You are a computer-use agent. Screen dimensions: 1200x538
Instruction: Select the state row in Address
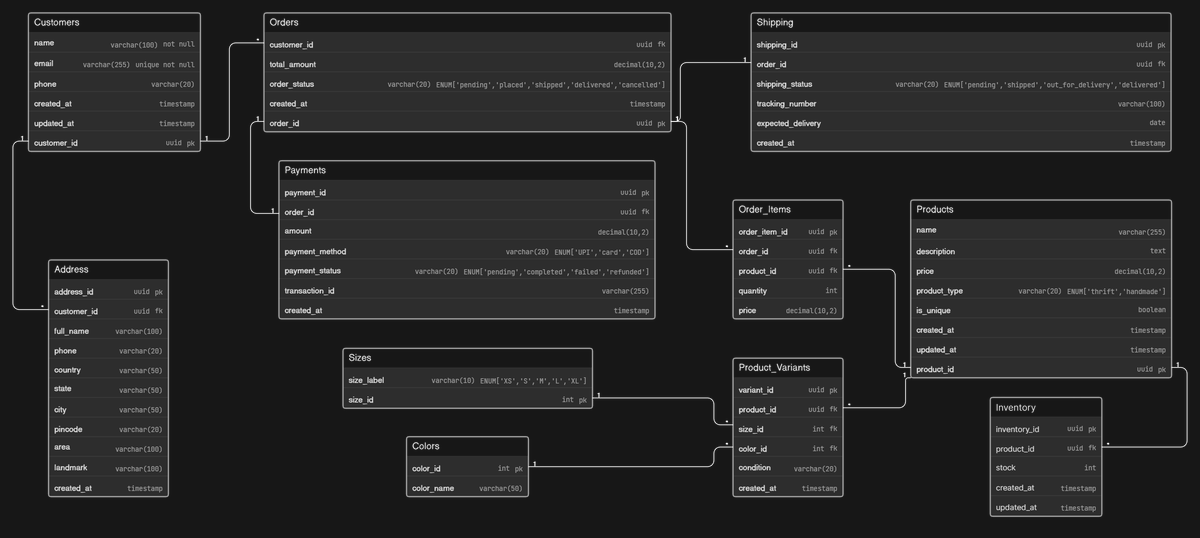point(109,389)
